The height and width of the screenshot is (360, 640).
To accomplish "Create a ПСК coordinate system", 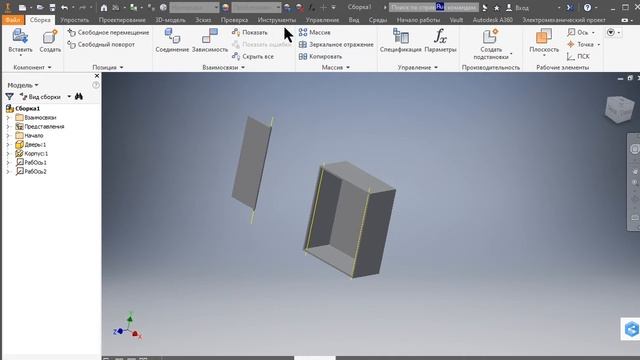I will (x=578, y=56).
